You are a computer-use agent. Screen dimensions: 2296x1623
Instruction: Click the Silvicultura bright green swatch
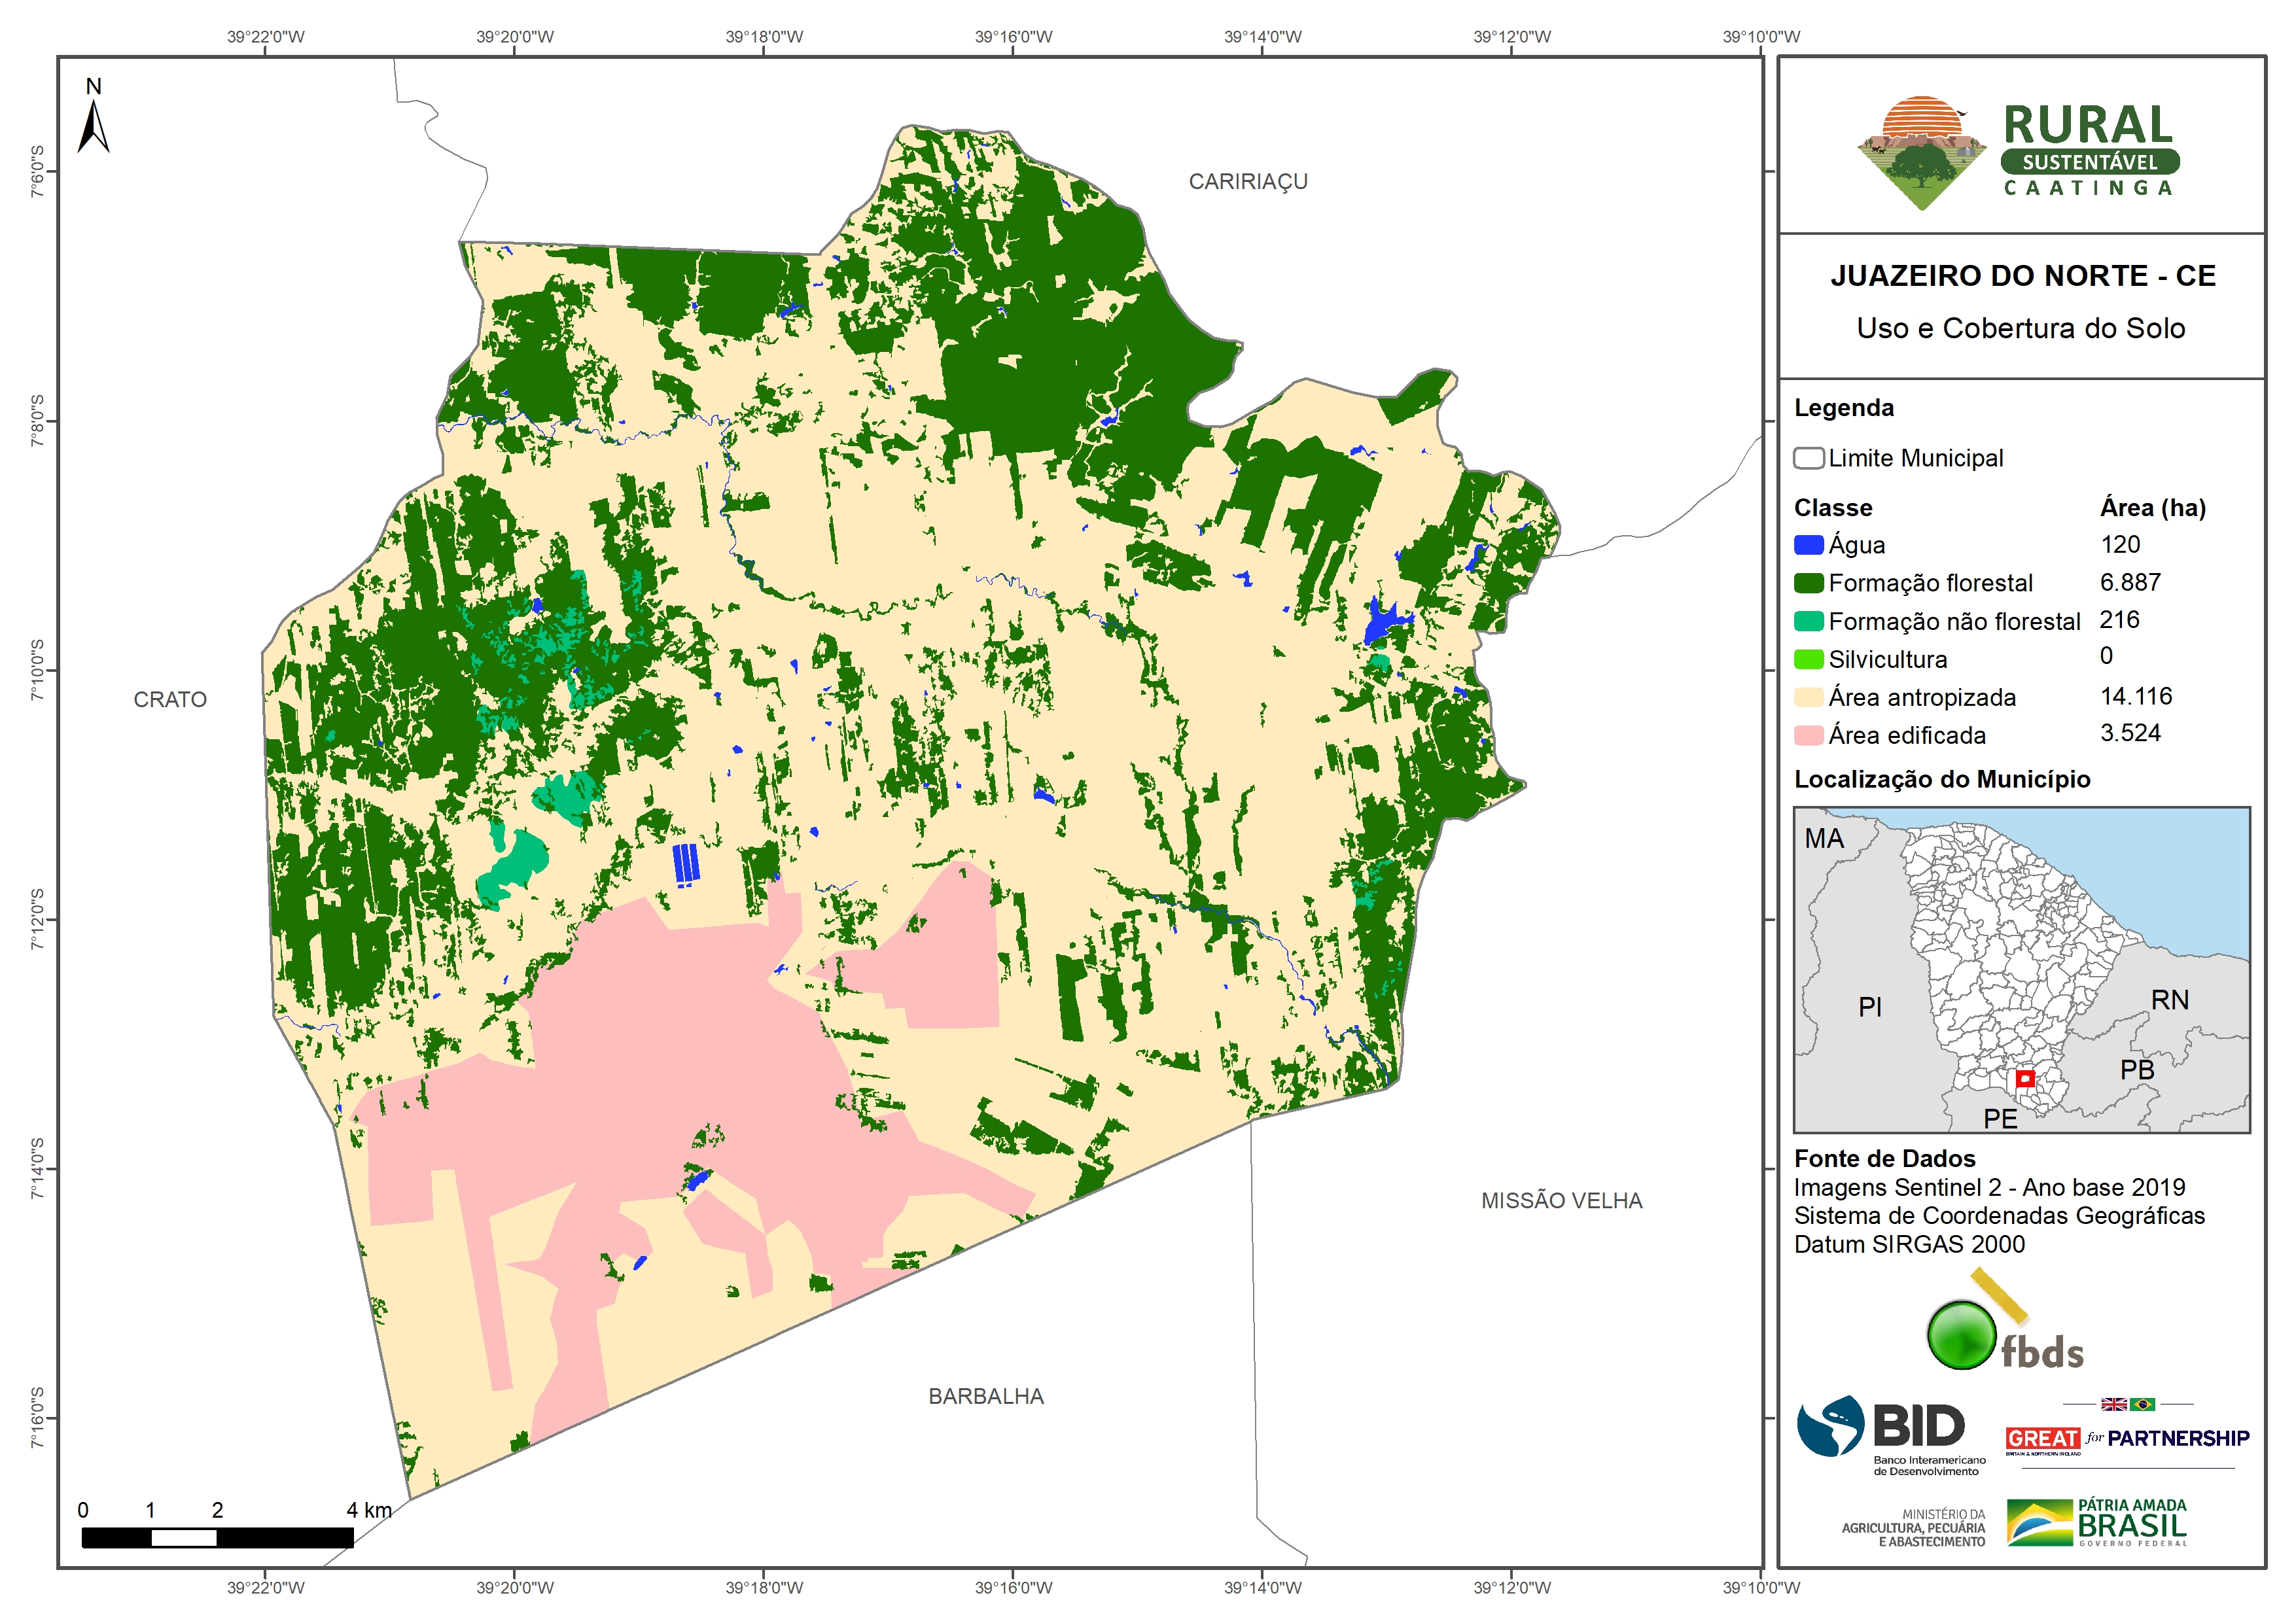pyautogui.click(x=1808, y=659)
